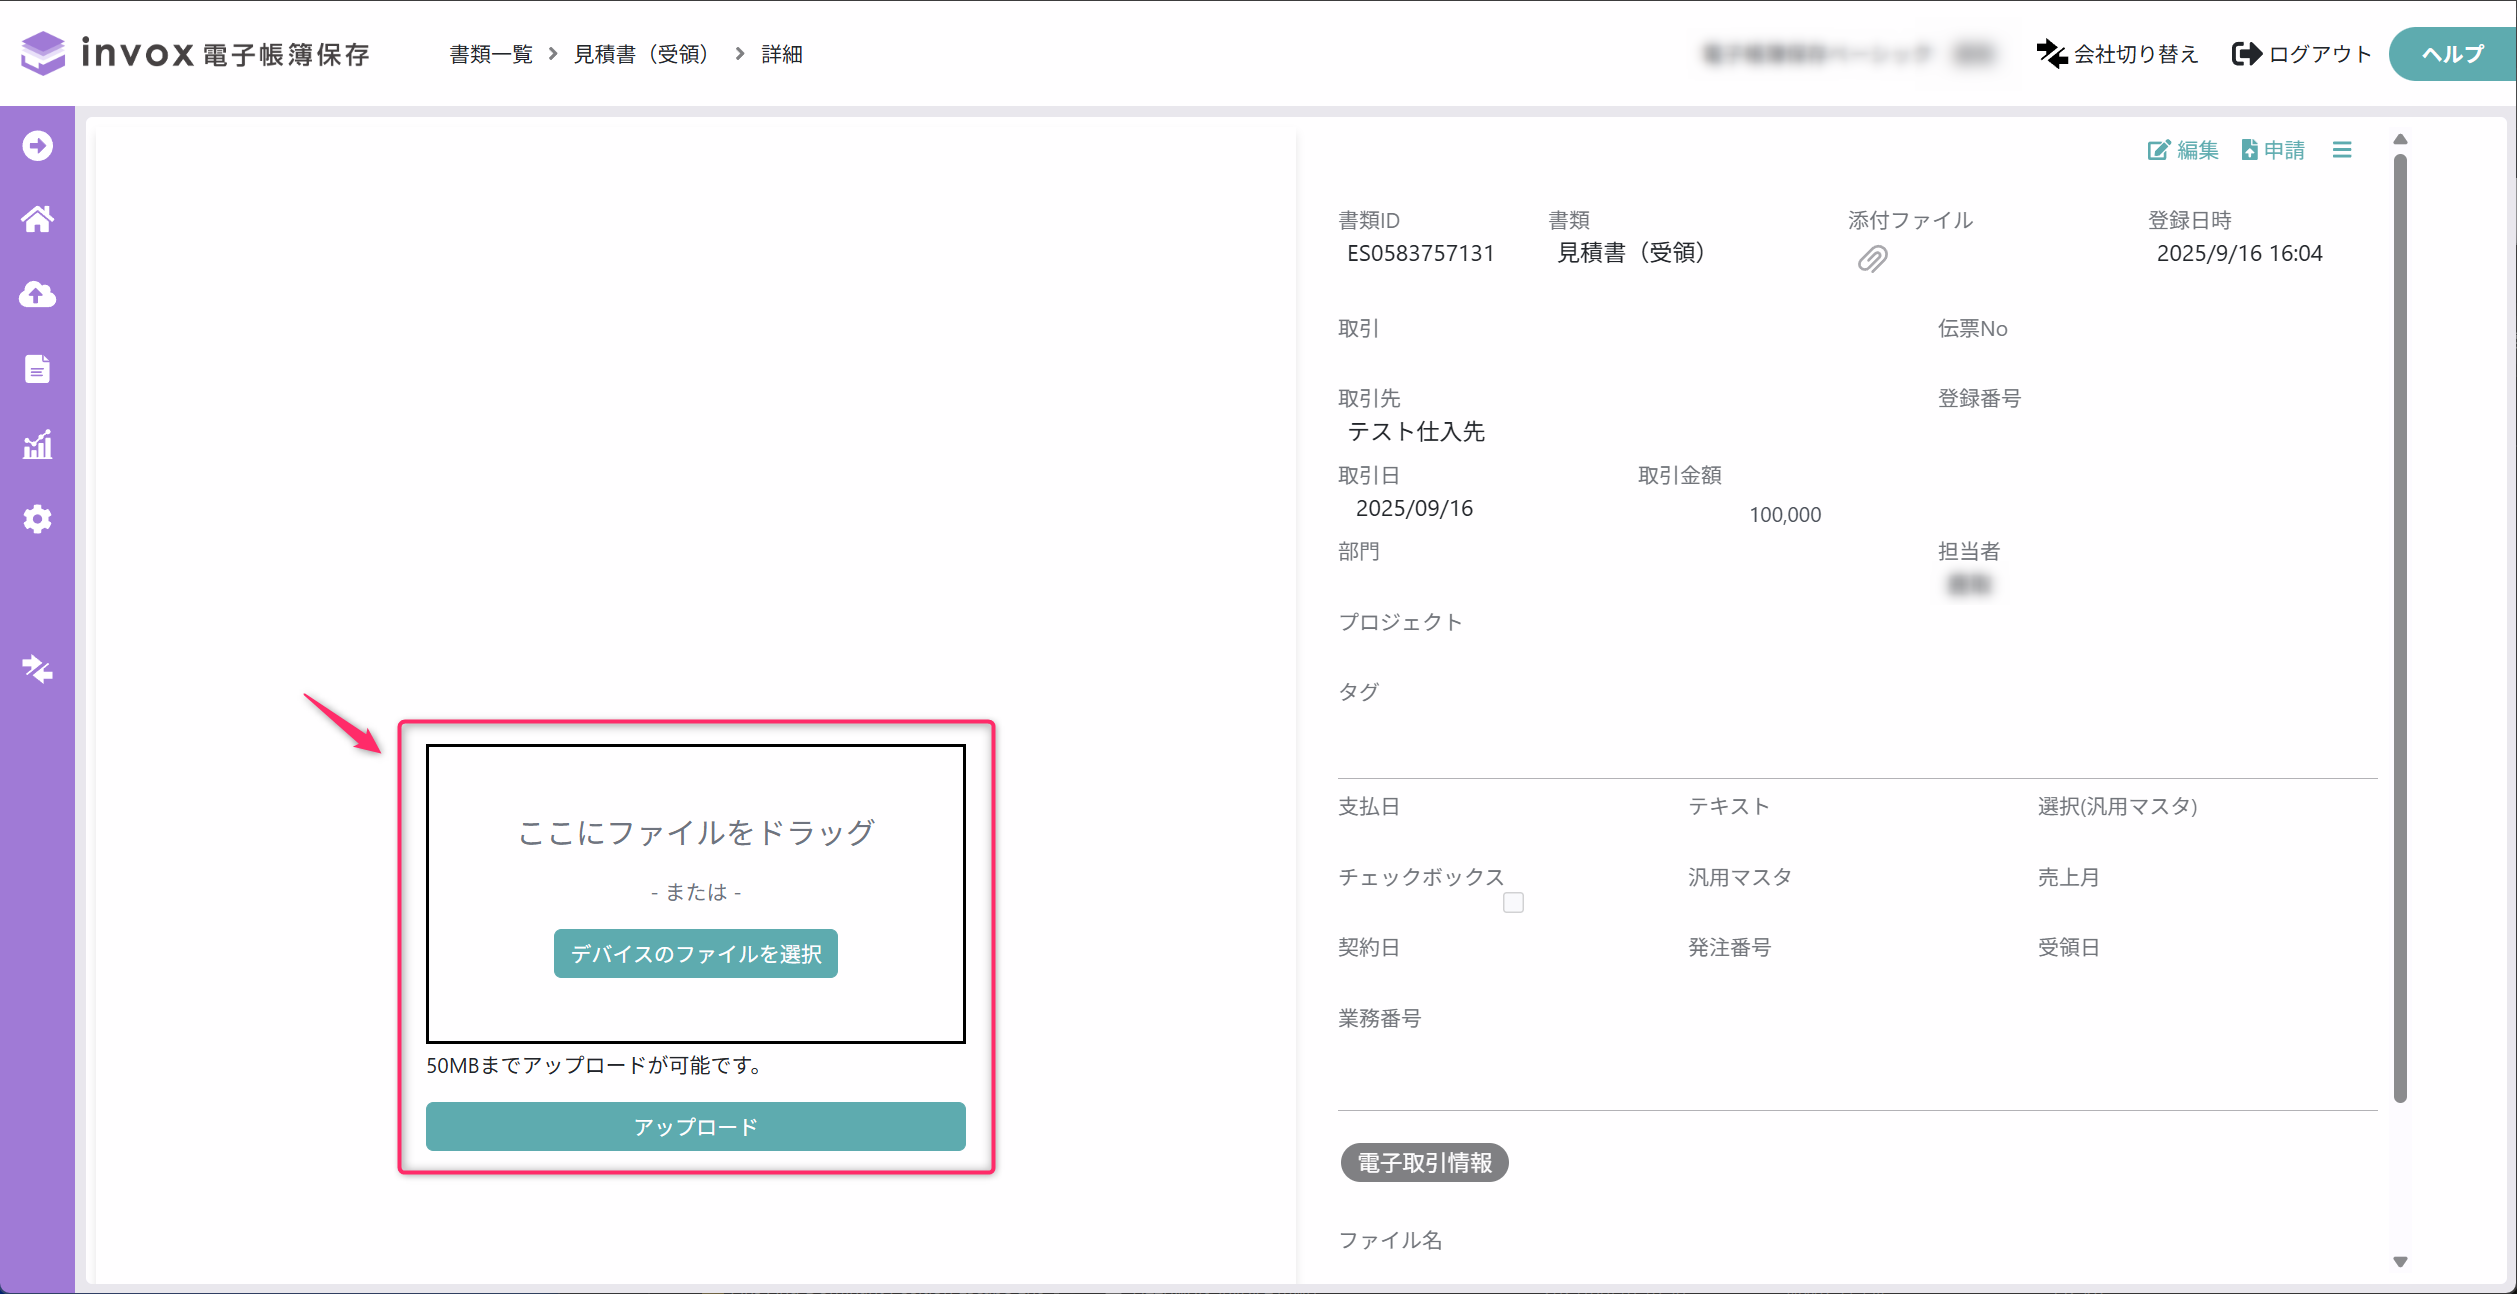Click the 登録番号 field label
The height and width of the screenshot is (1294, 2517).
coord(1979,398)
